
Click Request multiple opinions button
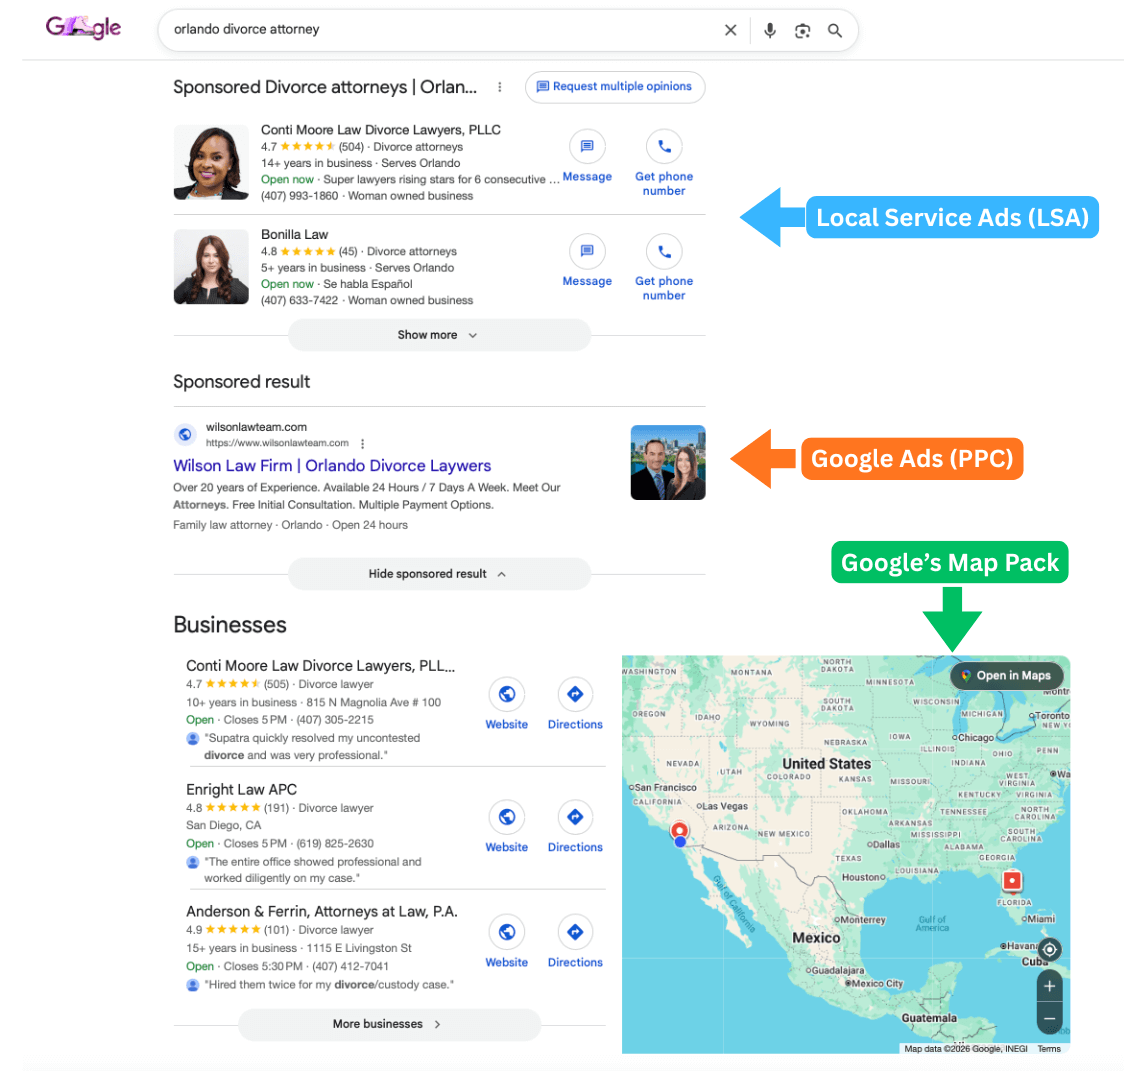coord(615,87)
